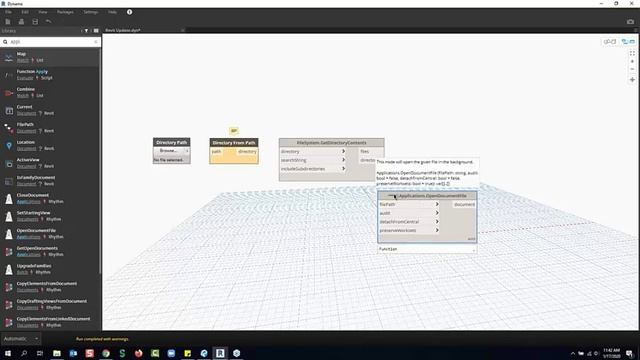Click the library layout view icon
Screen dimensions: 640x360
click(x=96, y=31)
